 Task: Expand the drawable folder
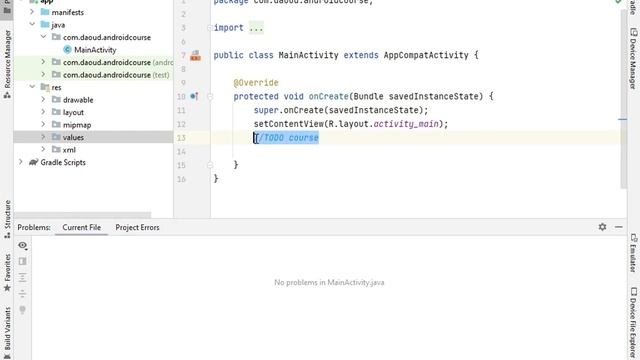coord(43,100)
